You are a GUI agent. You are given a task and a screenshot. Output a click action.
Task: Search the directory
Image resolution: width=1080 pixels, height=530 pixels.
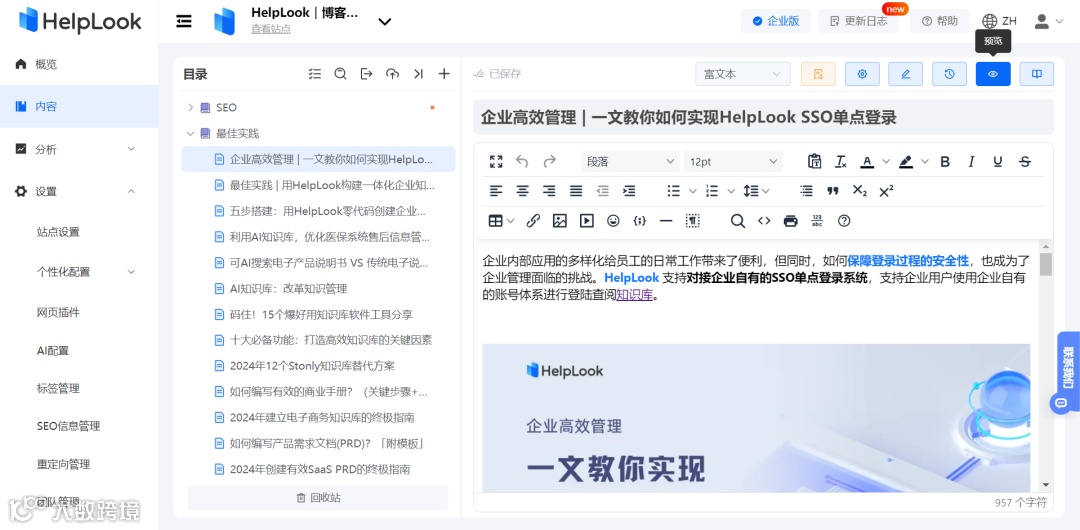(x=340, y=74)
